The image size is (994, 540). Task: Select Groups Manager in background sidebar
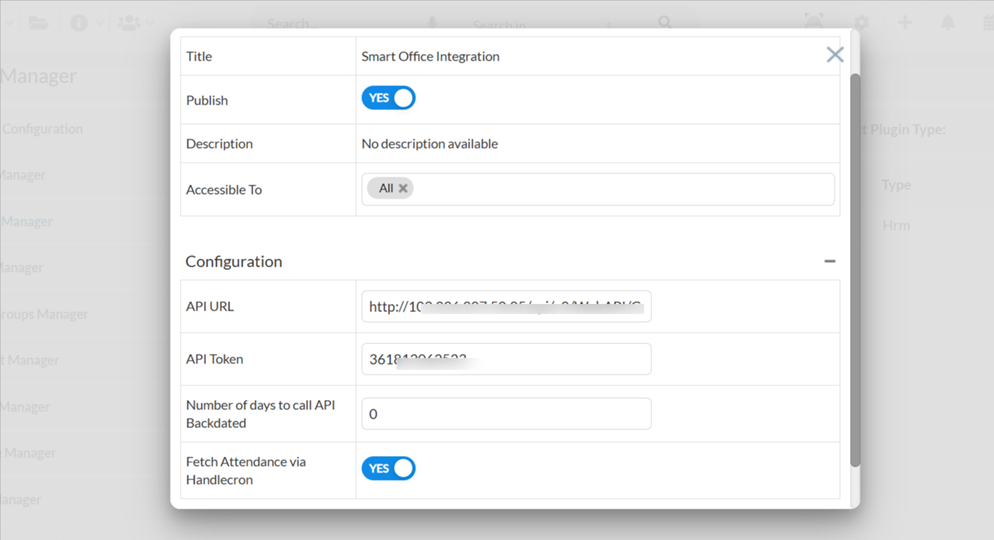pyautogui.click(x=44, y=314)
